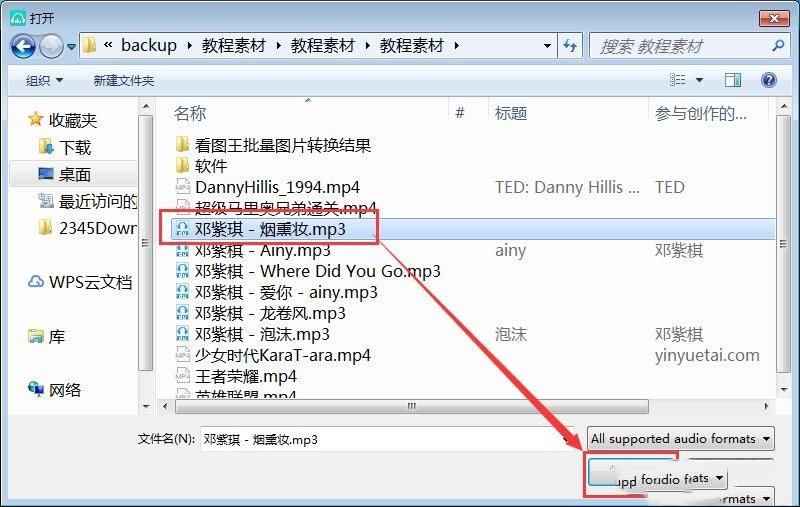Open All supported audio formats dropdown

[x=680, y=439]
